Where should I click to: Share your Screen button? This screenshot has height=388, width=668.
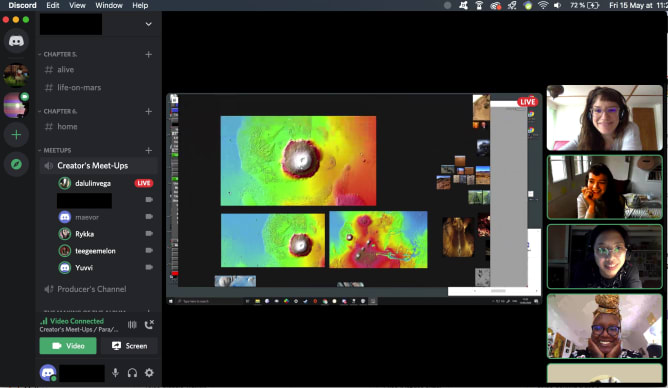(130, 346)
